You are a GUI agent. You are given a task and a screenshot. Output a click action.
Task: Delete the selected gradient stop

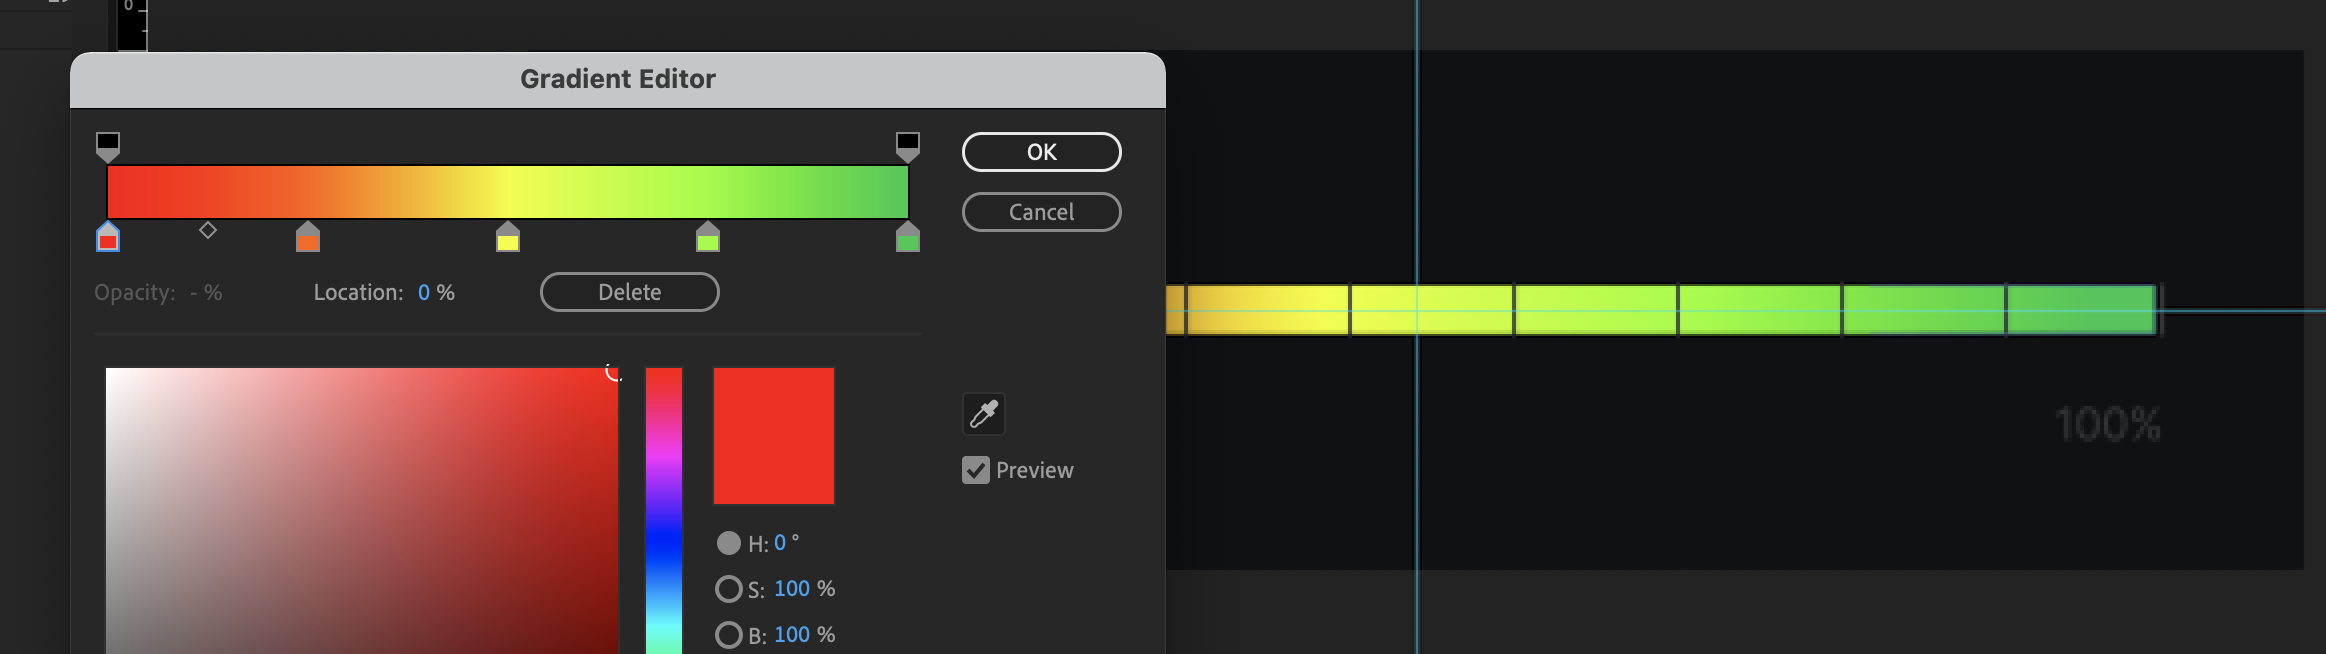point(630,291)
